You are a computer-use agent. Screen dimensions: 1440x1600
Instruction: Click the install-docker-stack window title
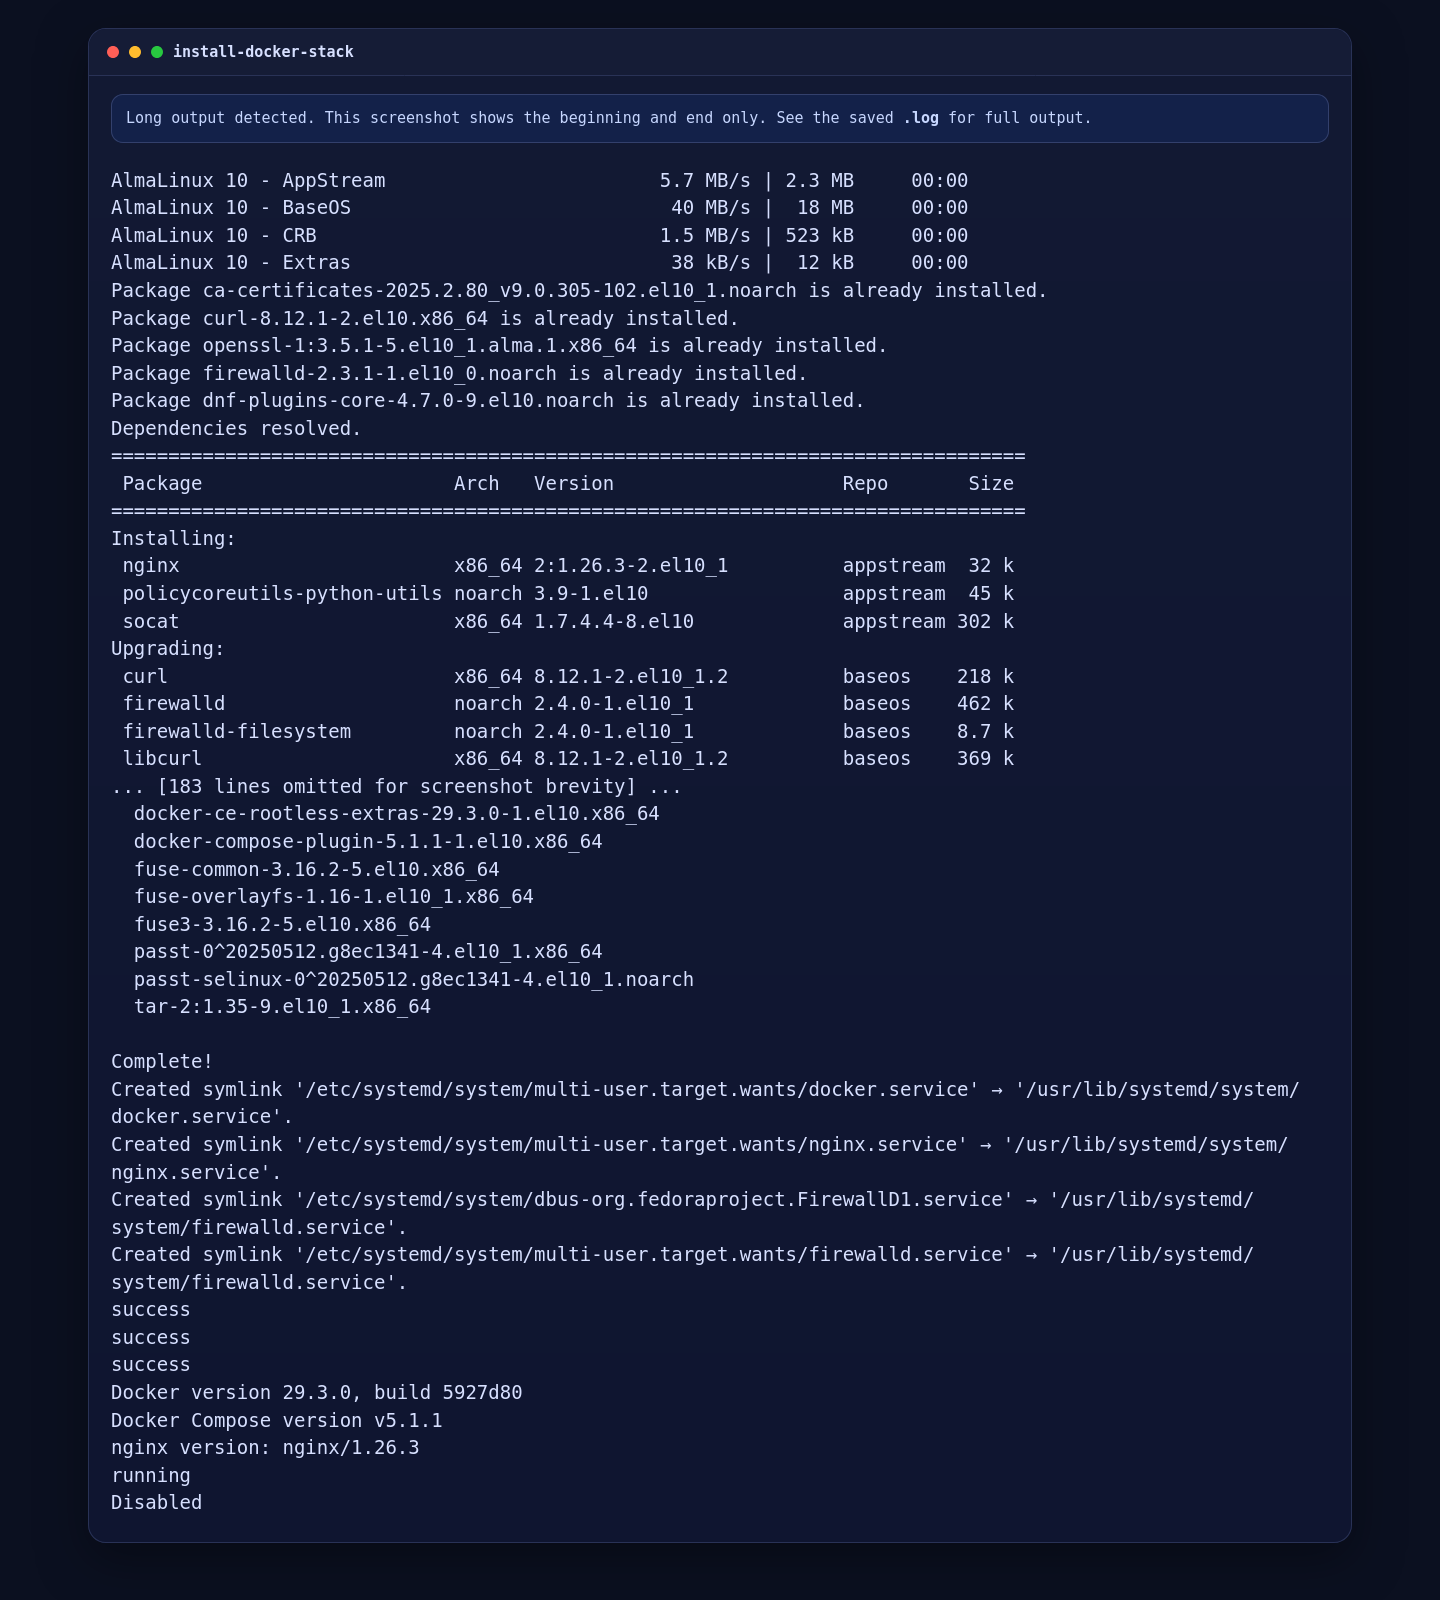pyautogui.click(x=263, y=52)
